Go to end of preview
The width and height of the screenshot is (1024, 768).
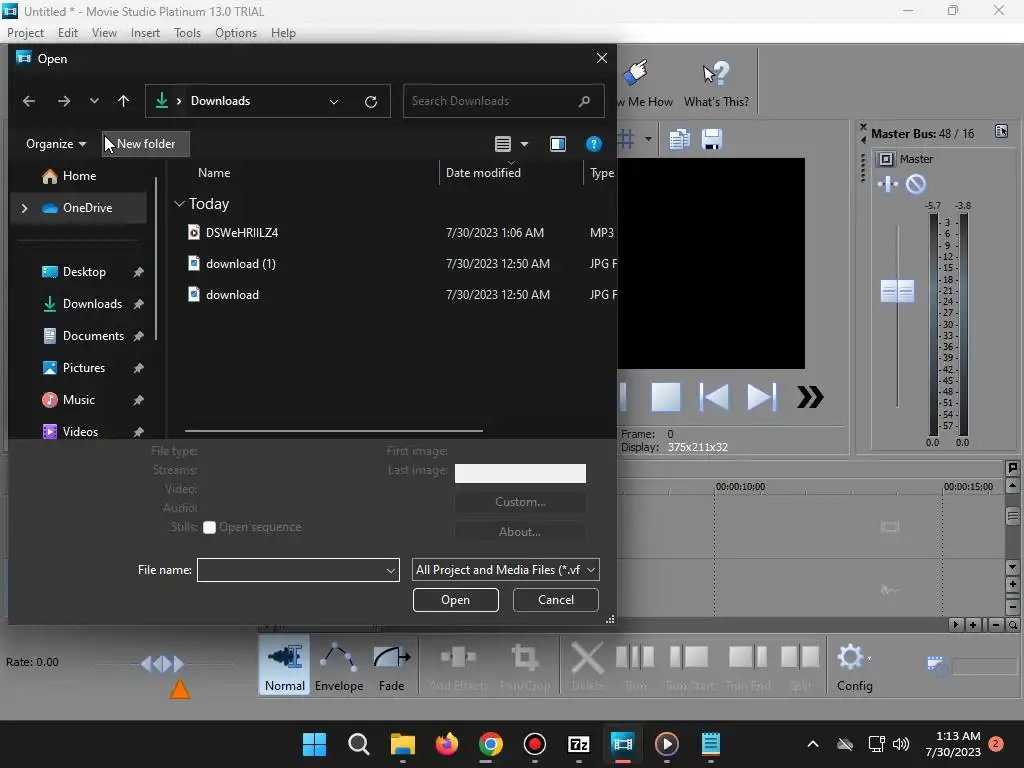point(761,397)
